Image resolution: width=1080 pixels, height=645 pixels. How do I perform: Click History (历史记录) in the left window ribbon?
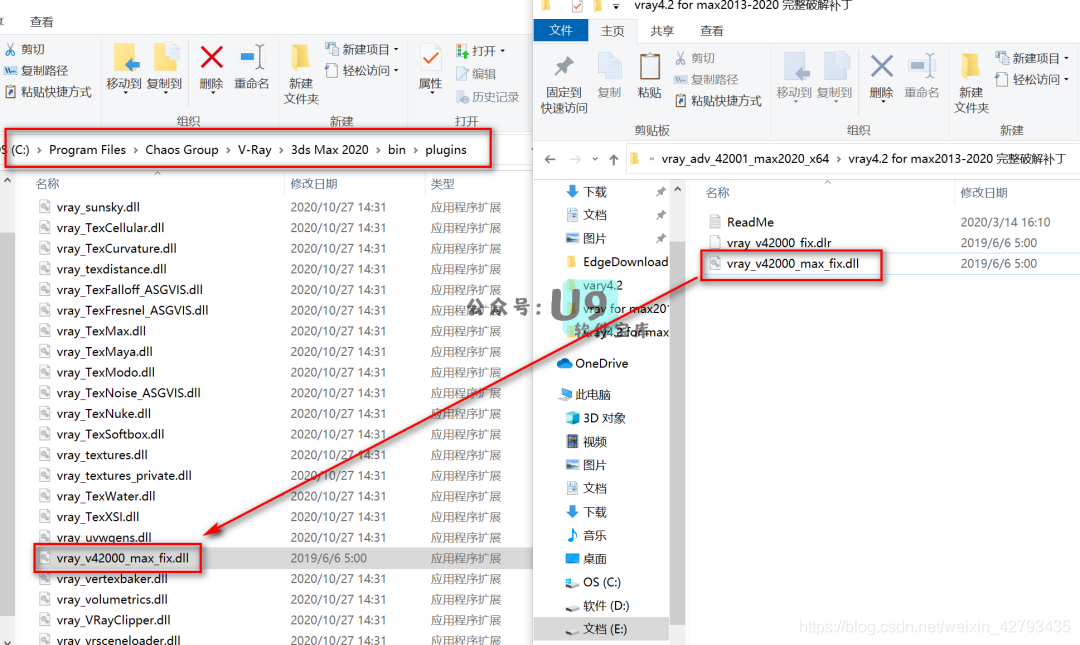487,97
